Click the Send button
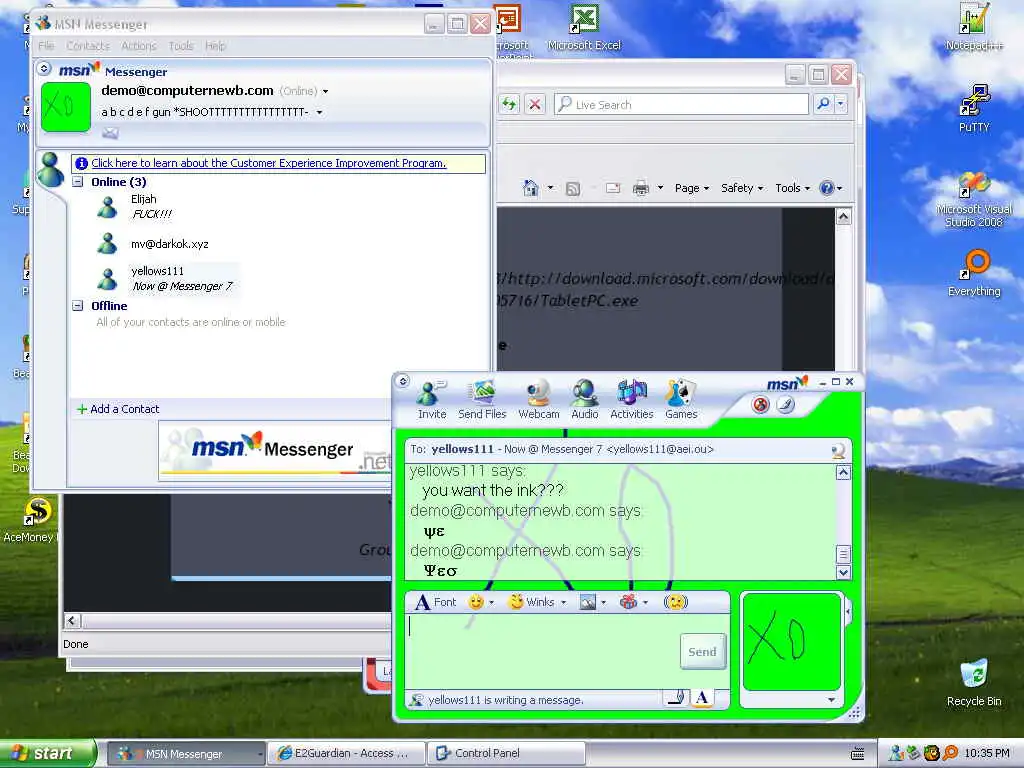The width and height of the screenshot is (1024, 768). [703, 652]
